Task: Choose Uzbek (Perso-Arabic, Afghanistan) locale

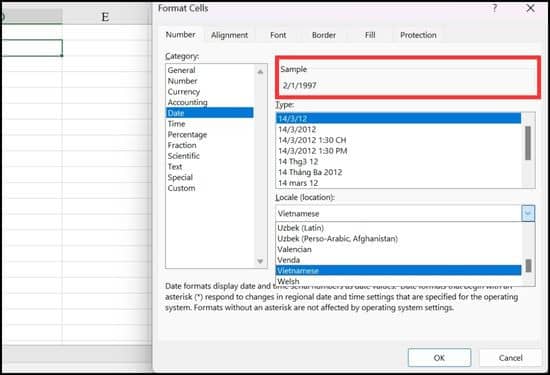Action: point(398,239)
